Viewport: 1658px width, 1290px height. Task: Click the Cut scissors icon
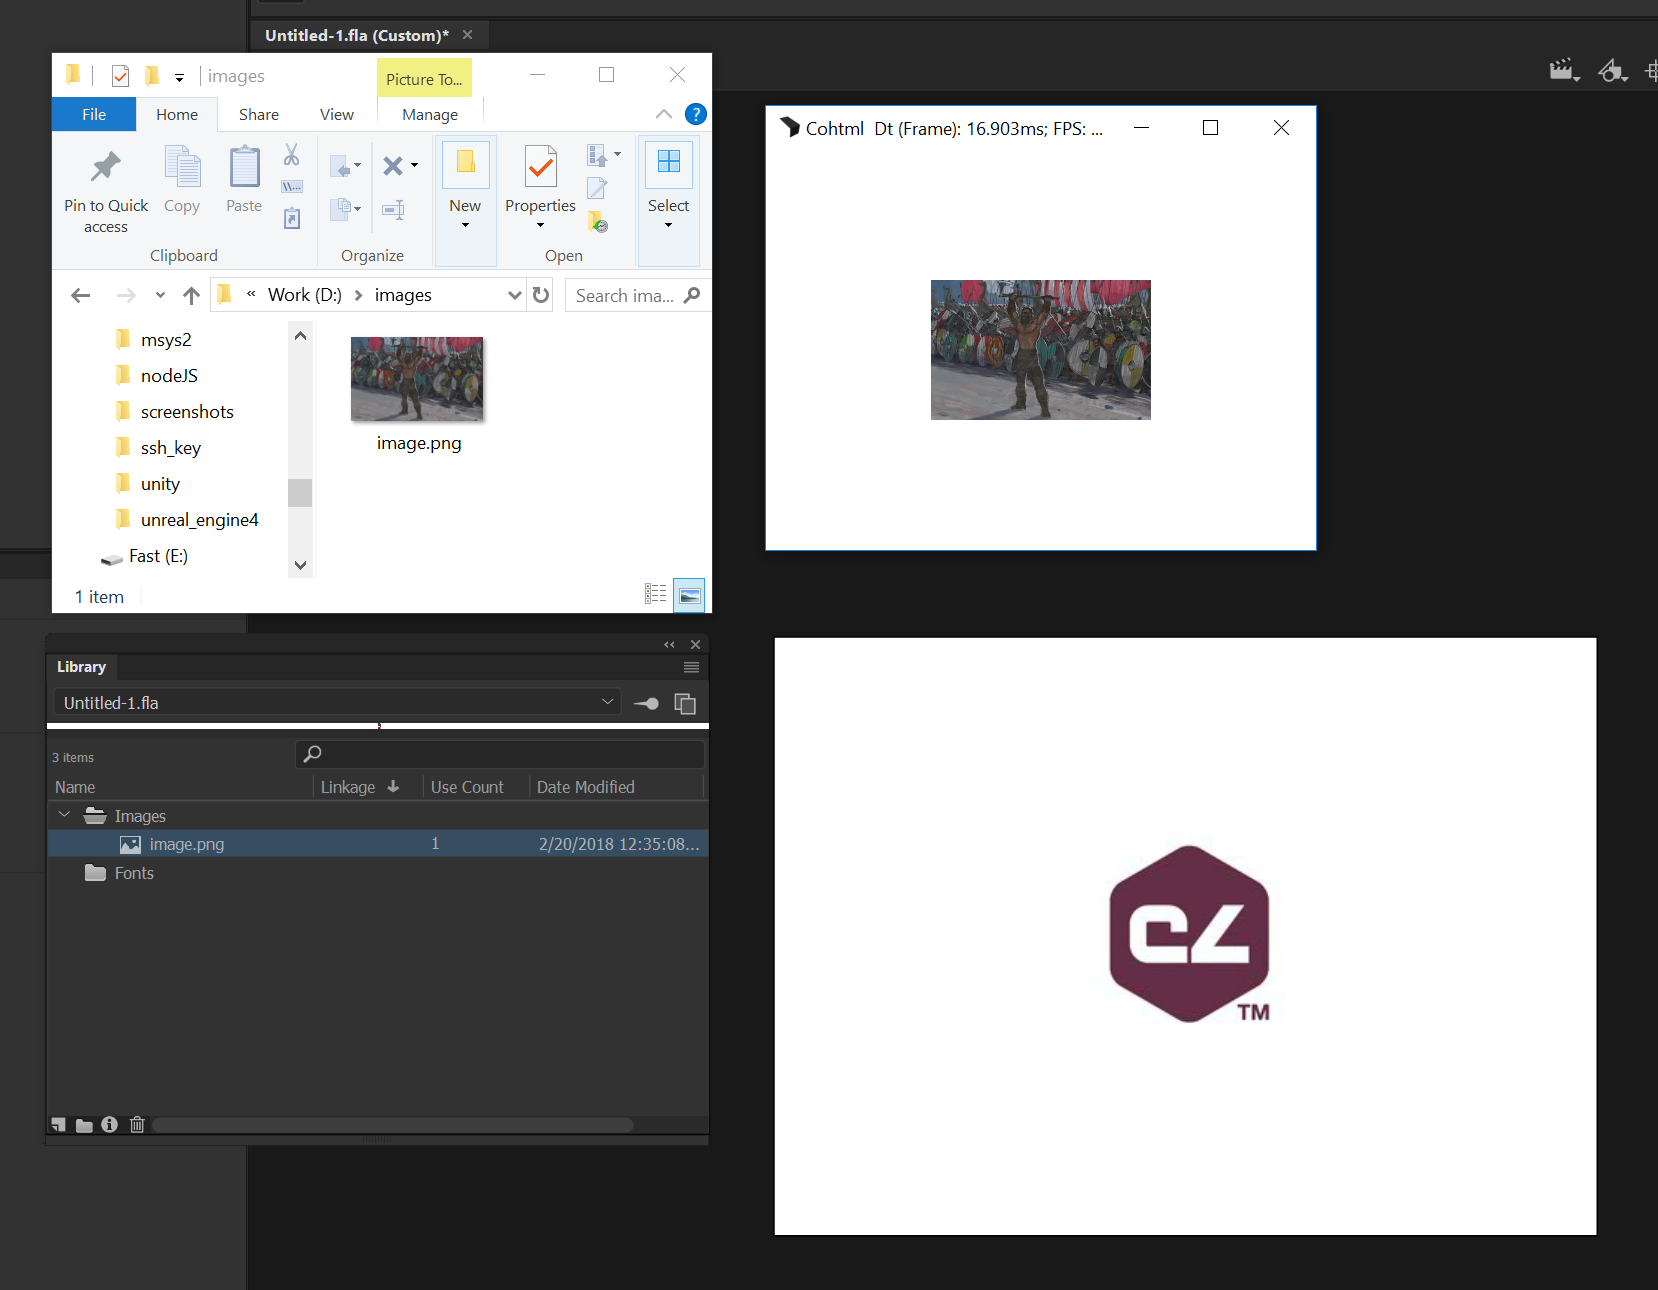291,154
